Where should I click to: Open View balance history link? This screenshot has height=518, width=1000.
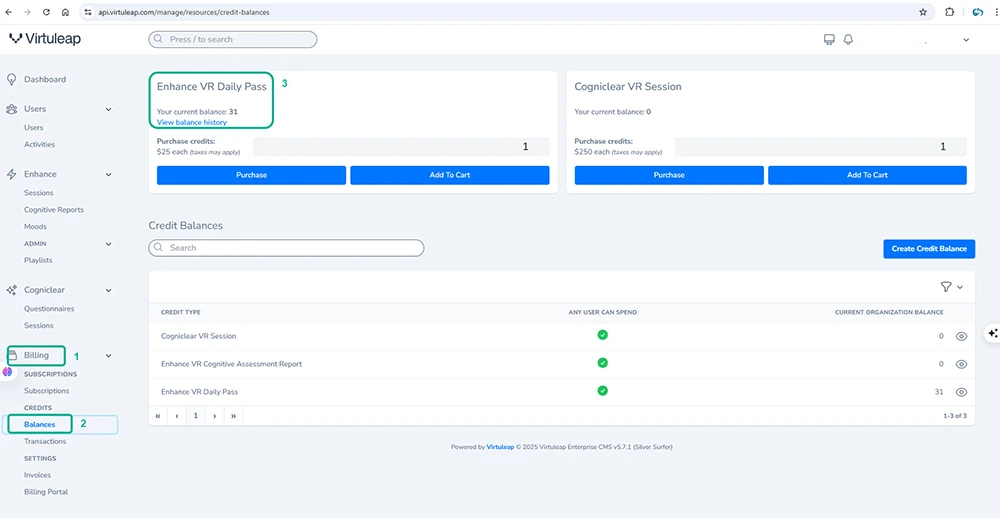tap(191, 122)
